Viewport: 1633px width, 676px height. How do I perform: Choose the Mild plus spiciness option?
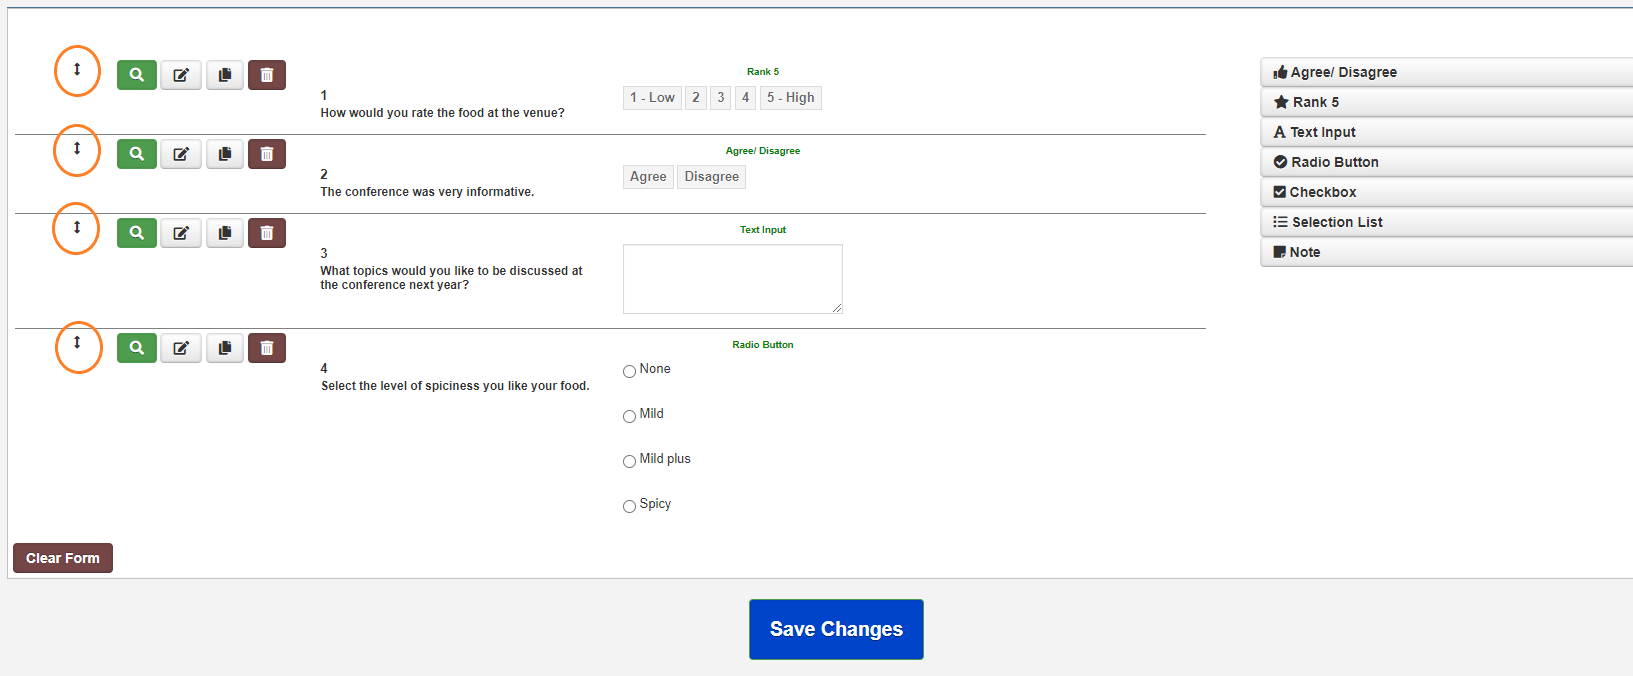(630, 461)
